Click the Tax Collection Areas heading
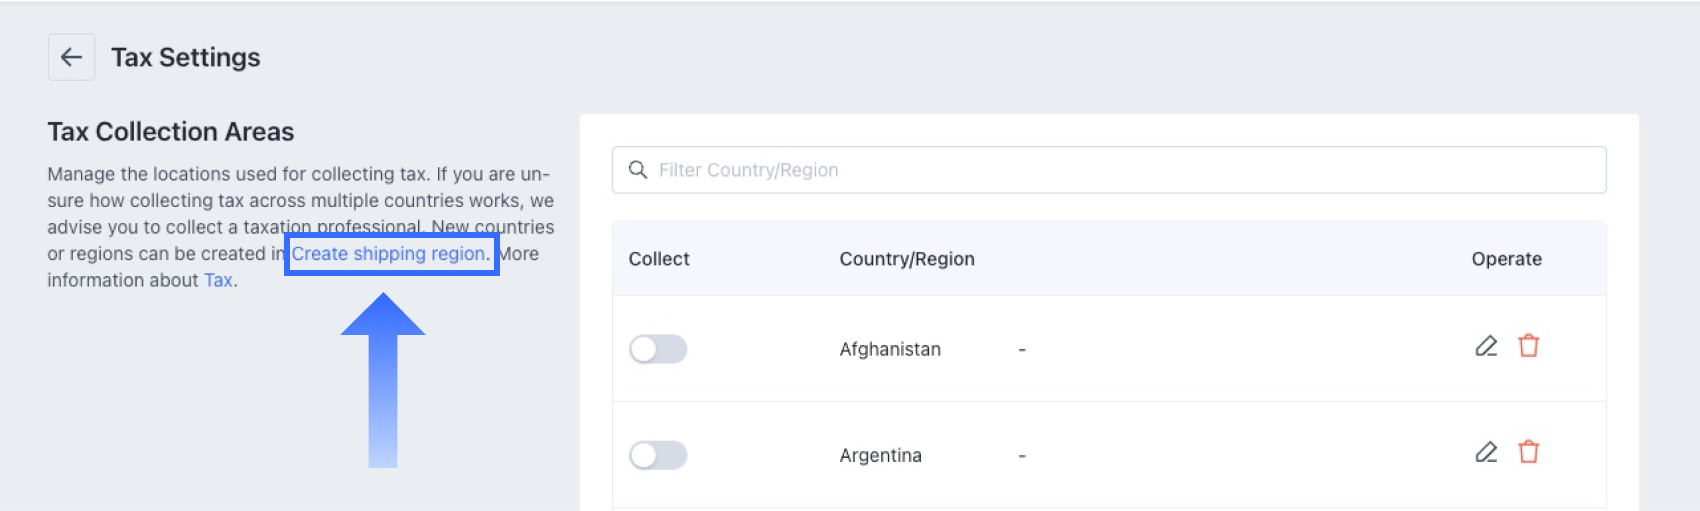The width and height of the screenshot is (1700, 511). pyautogui.click(x=171, y=132)
